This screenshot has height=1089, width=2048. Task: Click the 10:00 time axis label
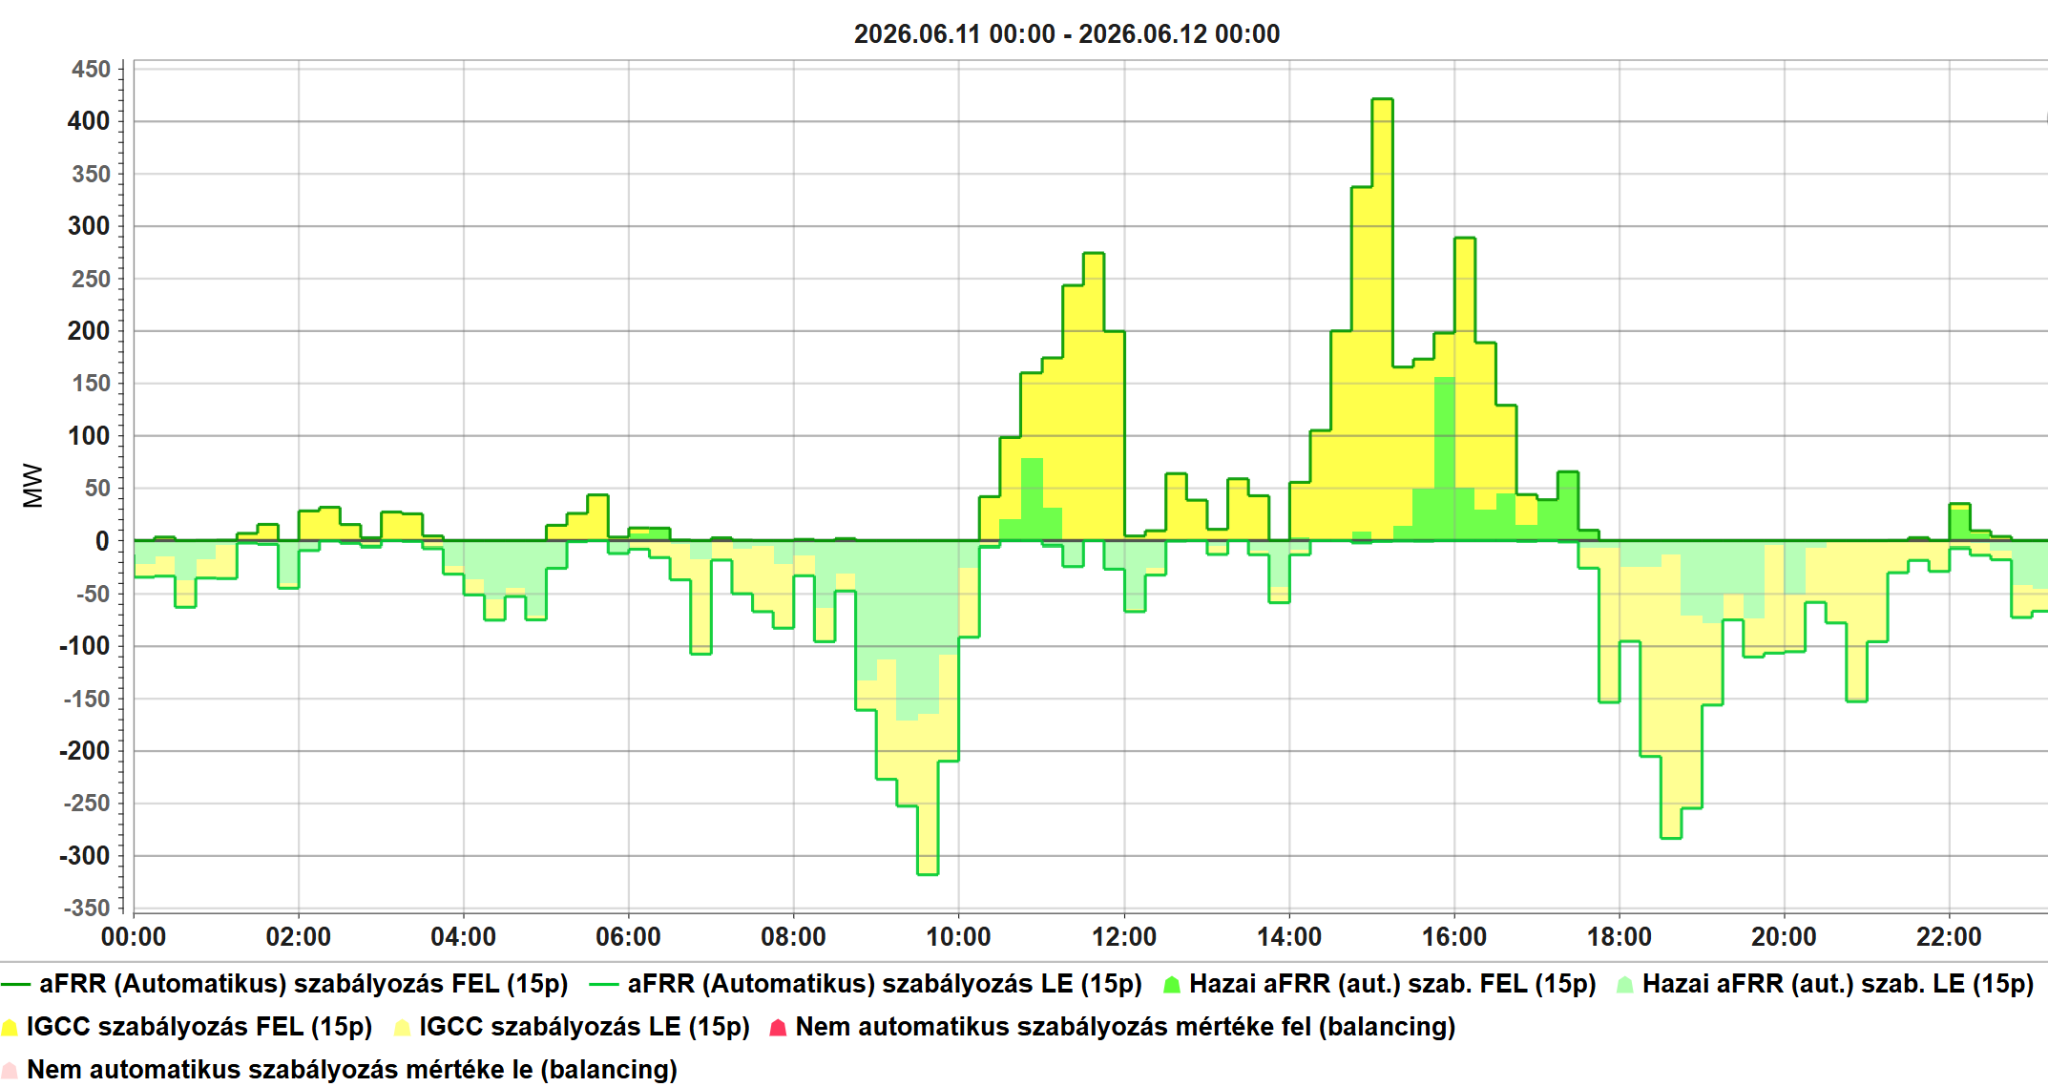tap(959, 937)
